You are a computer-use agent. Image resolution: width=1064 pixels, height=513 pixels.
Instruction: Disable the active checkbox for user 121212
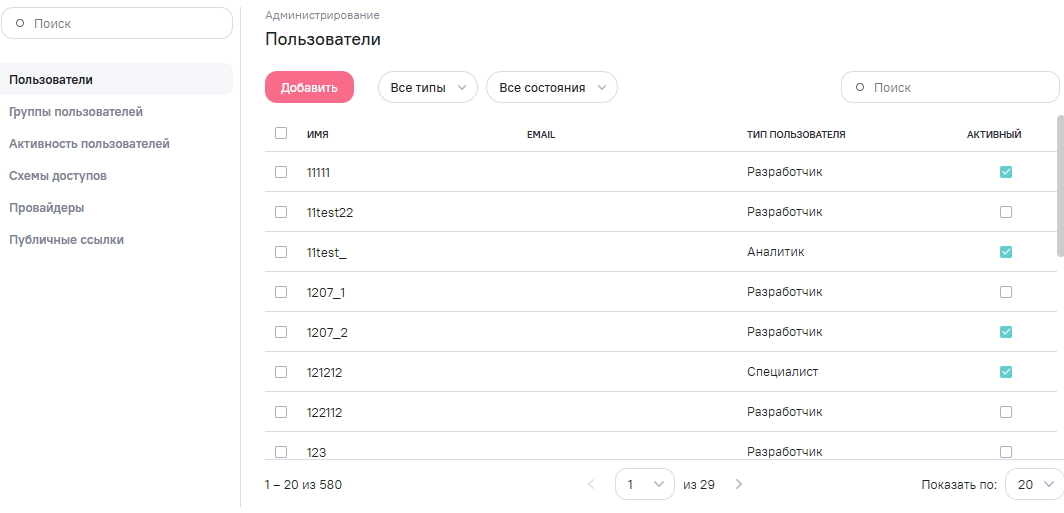click(1006, 372)
